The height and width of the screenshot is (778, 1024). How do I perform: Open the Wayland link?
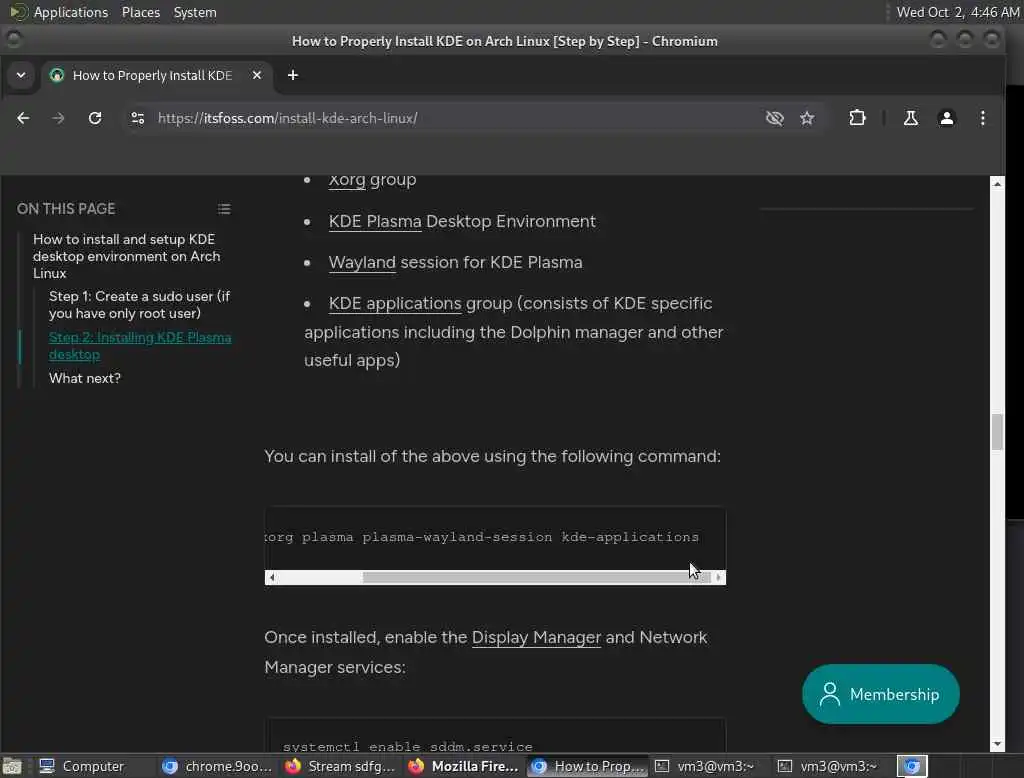click(x=362, y=263)
